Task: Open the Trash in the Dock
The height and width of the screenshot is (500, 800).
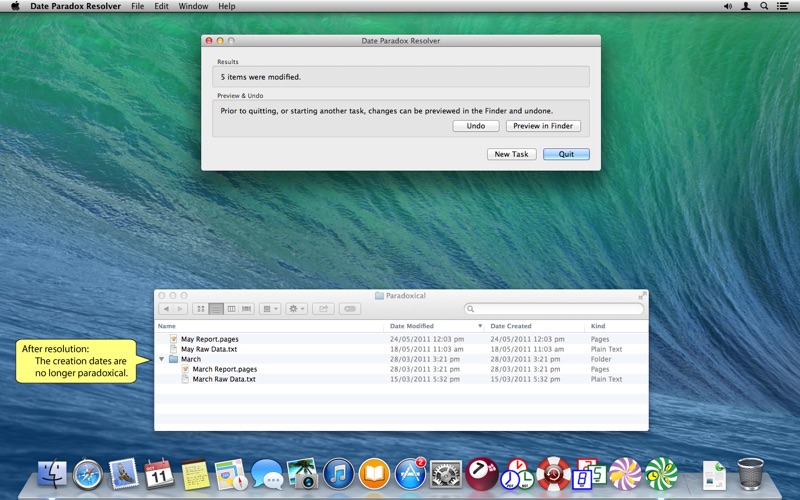Action: click(x=751, y=474)
